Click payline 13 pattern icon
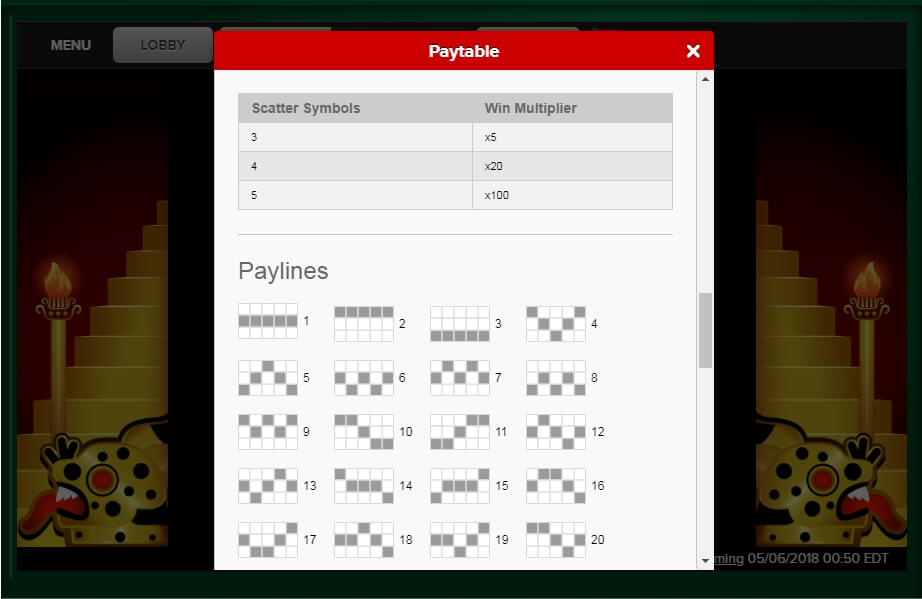 pyautogui.click(x=268, y=486)
